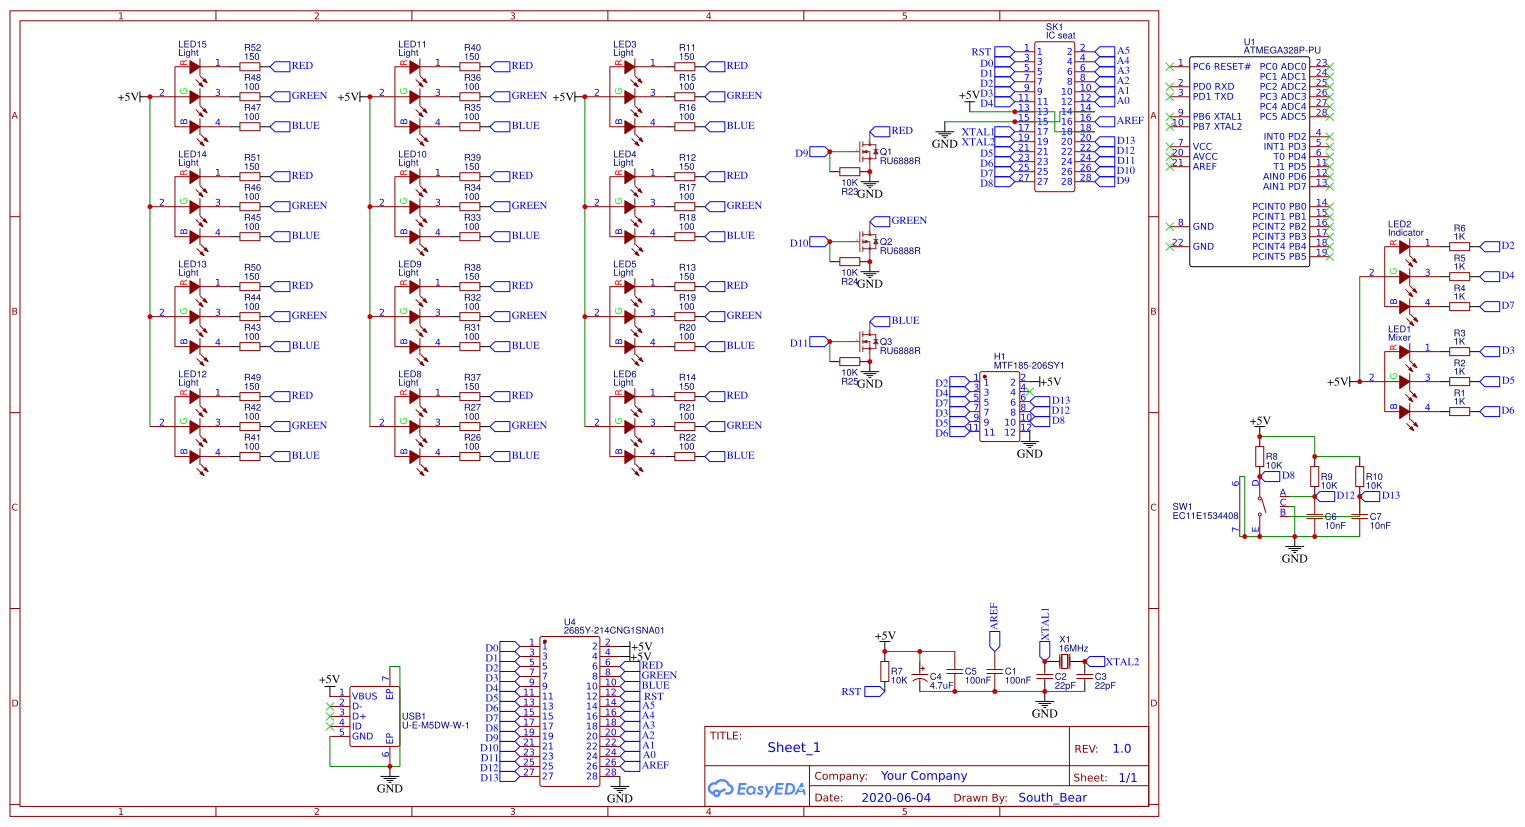Select the LED1 Mixer label
Image resolution: width=1525 pixels, height=827 pixels.
pyautogui.click(x=1399, y=334)
